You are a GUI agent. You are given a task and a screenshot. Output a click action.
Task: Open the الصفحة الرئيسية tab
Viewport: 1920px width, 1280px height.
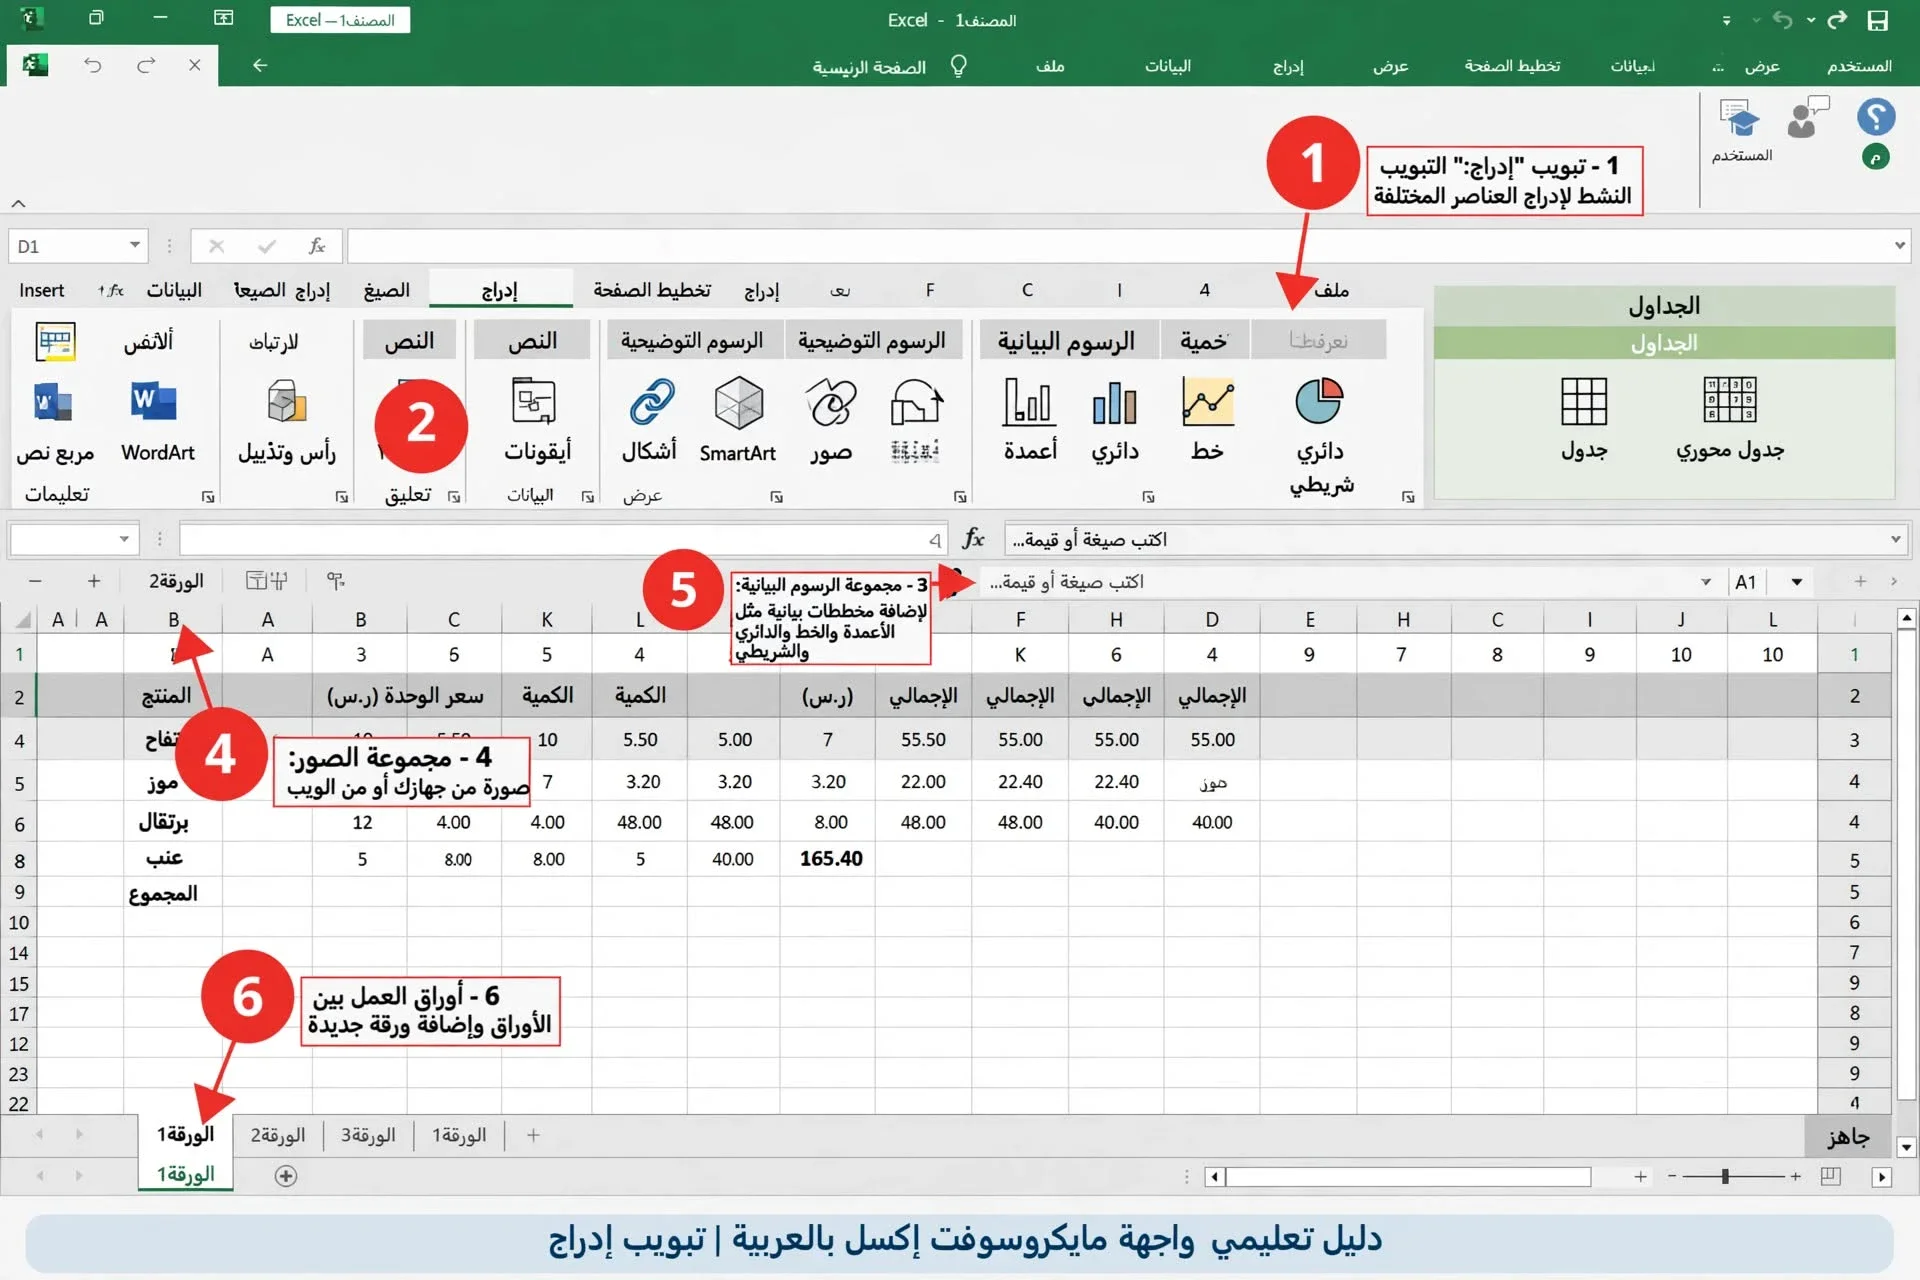869,67
